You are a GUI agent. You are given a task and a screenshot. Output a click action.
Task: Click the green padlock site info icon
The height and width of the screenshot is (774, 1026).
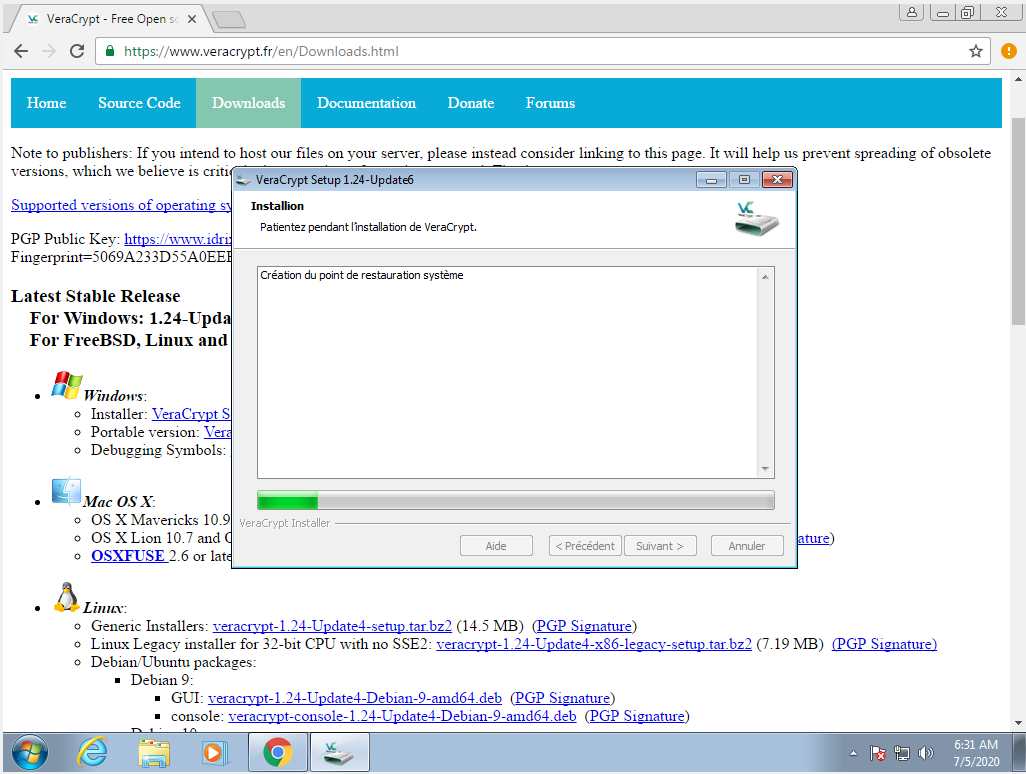[110, 51]
